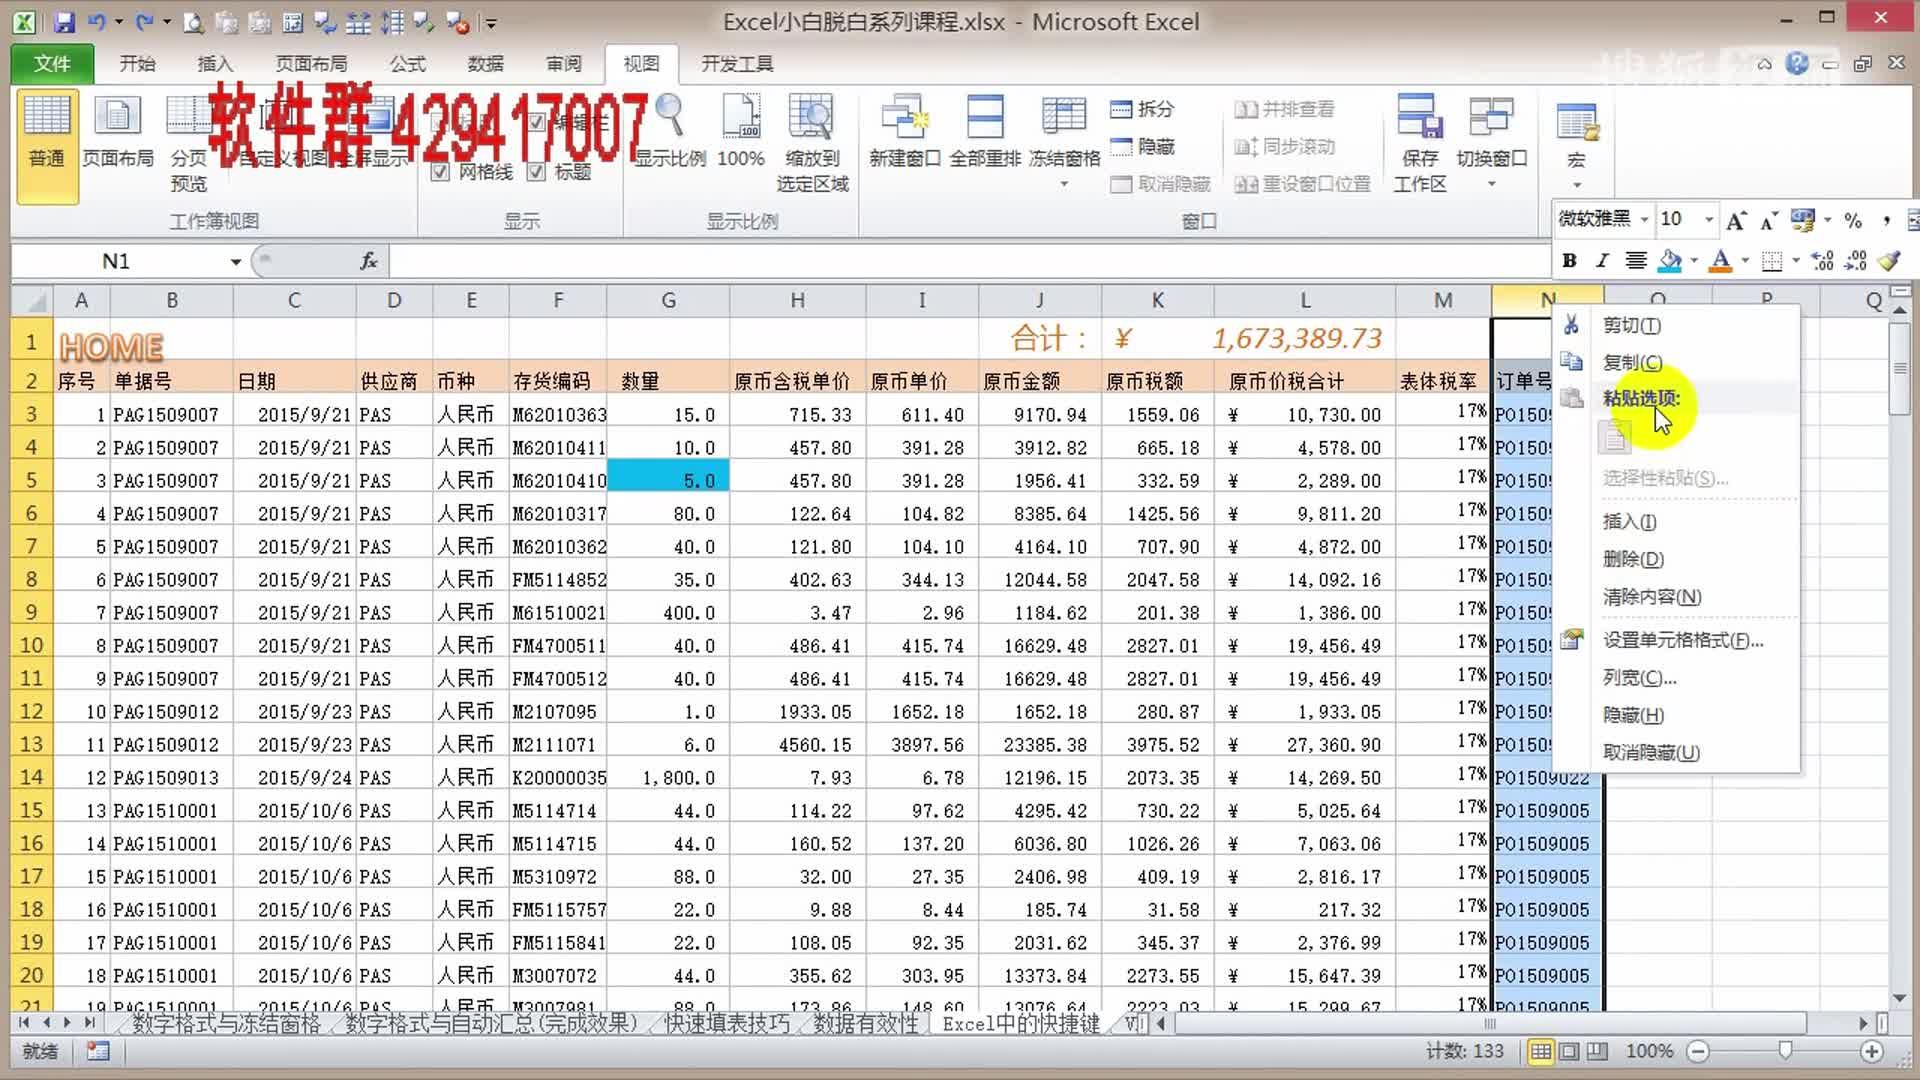Click the 宏 (Macros) icon

[1576, 130]
